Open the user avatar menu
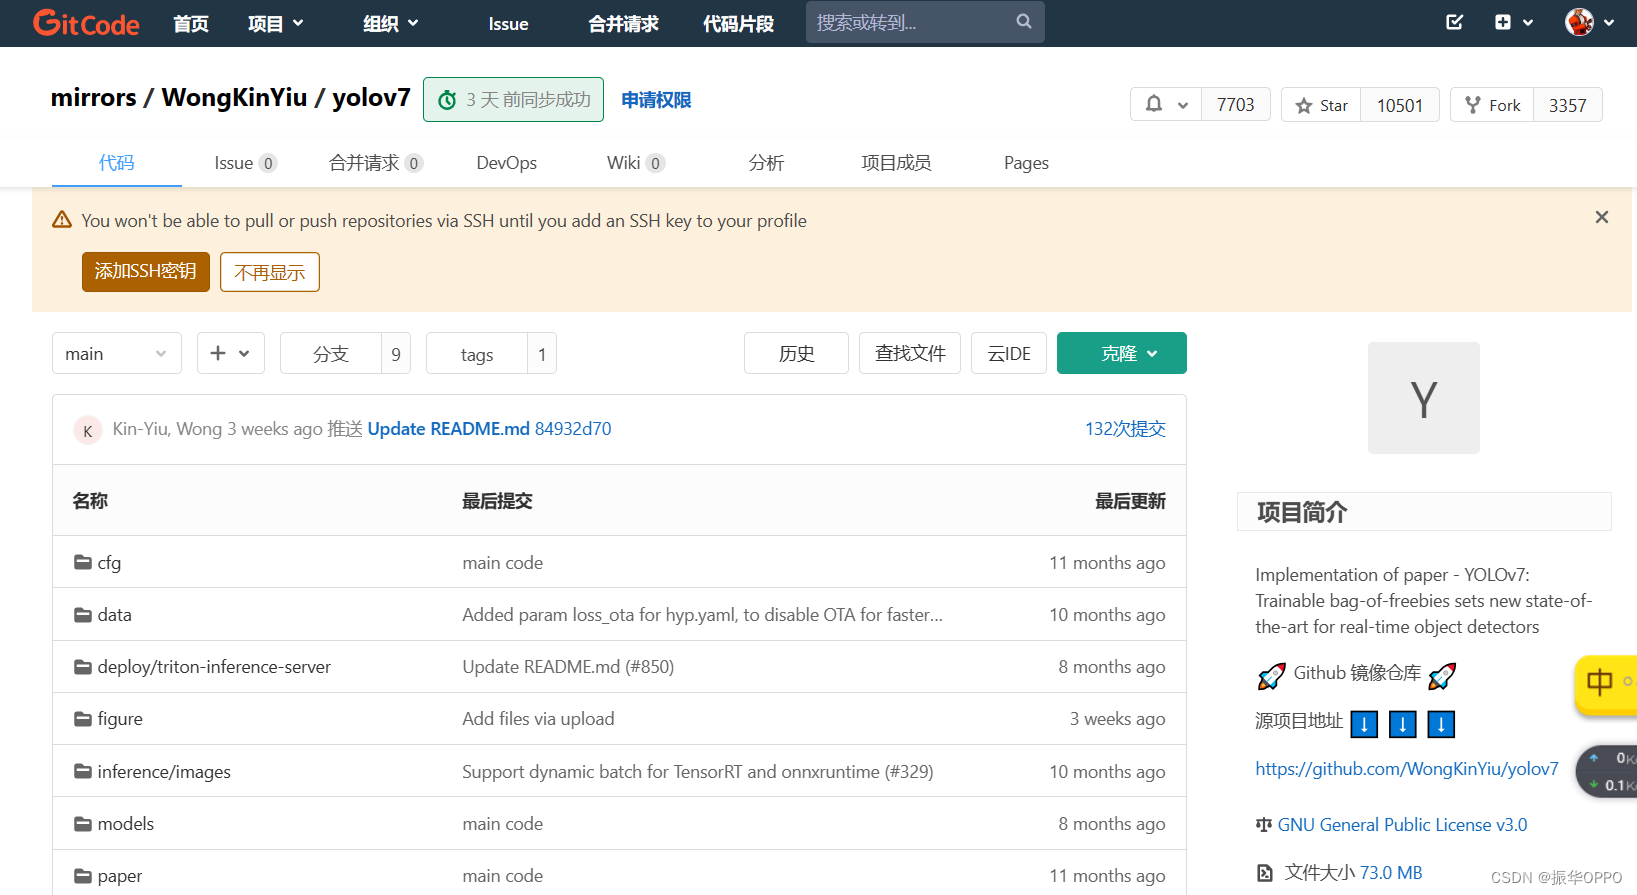Viewport: 1637px width, 895px height. pyautogui.click(x=1579, y=22)
